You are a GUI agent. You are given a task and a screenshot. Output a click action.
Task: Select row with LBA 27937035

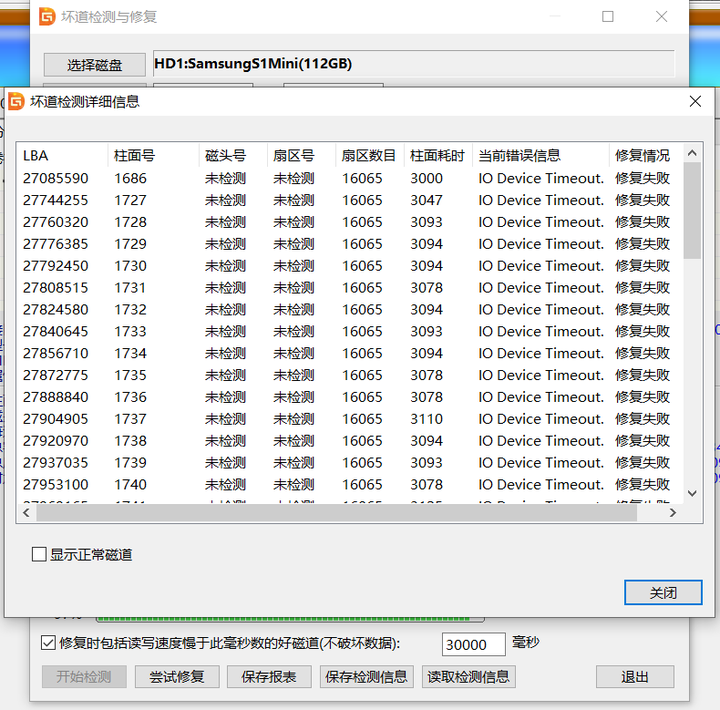pyautogui.click(x=350, y=462)
